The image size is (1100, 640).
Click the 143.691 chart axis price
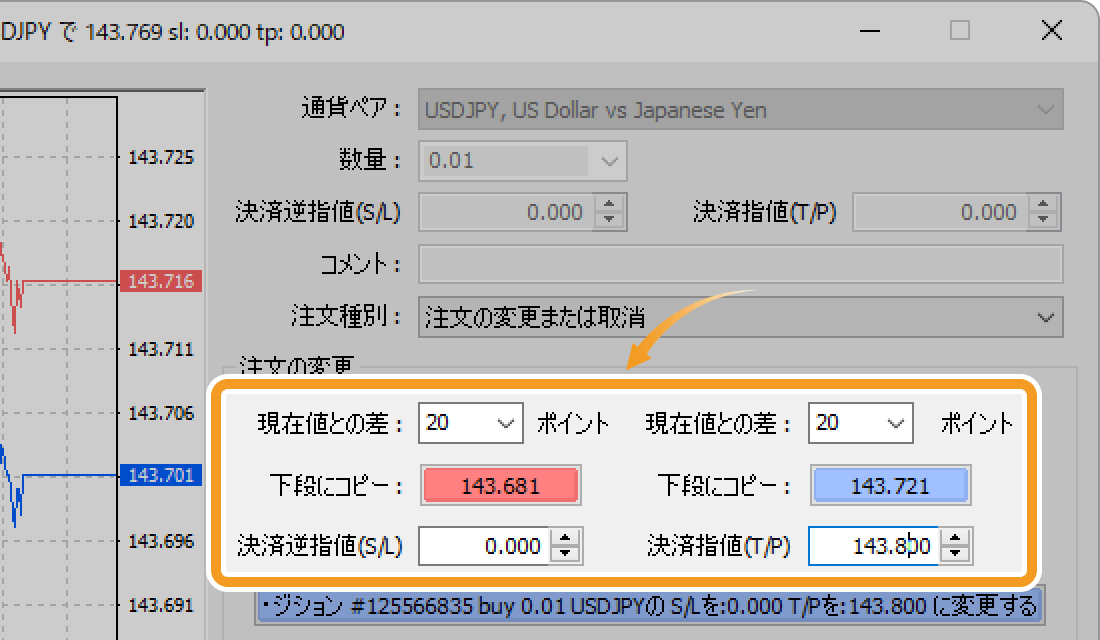coord(161,605)
